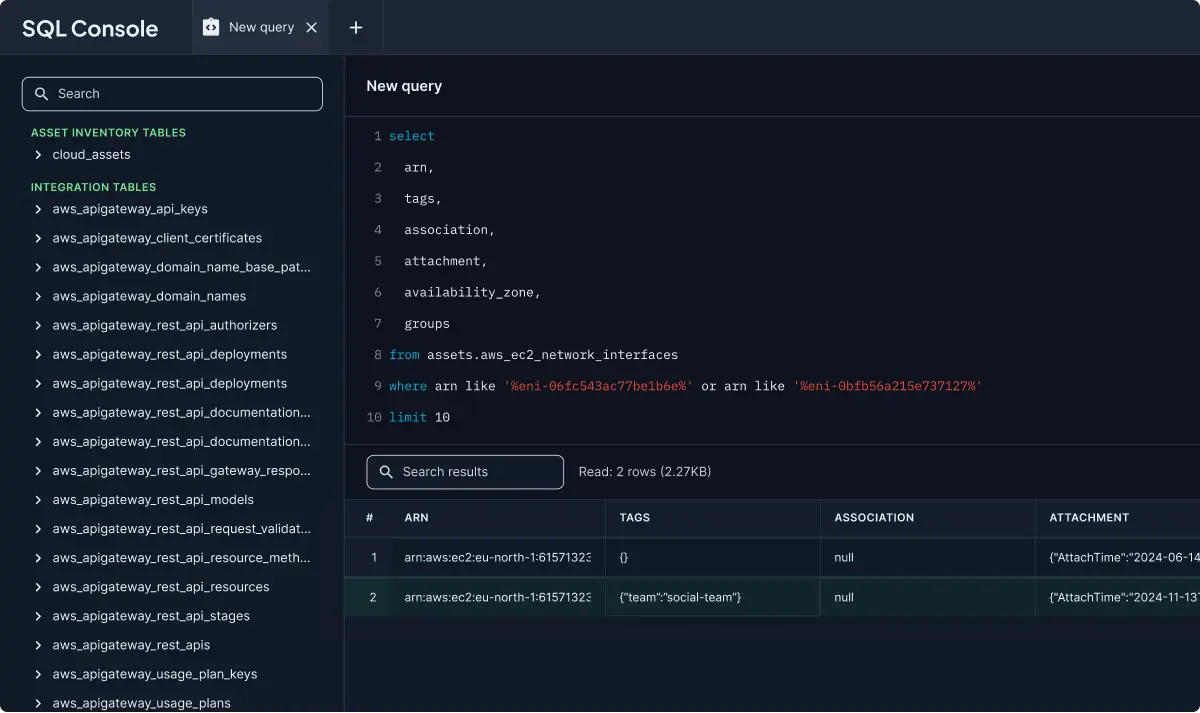Expand aws_apigateway_rest_api_request_validat chevron

(x=38, y=528)
